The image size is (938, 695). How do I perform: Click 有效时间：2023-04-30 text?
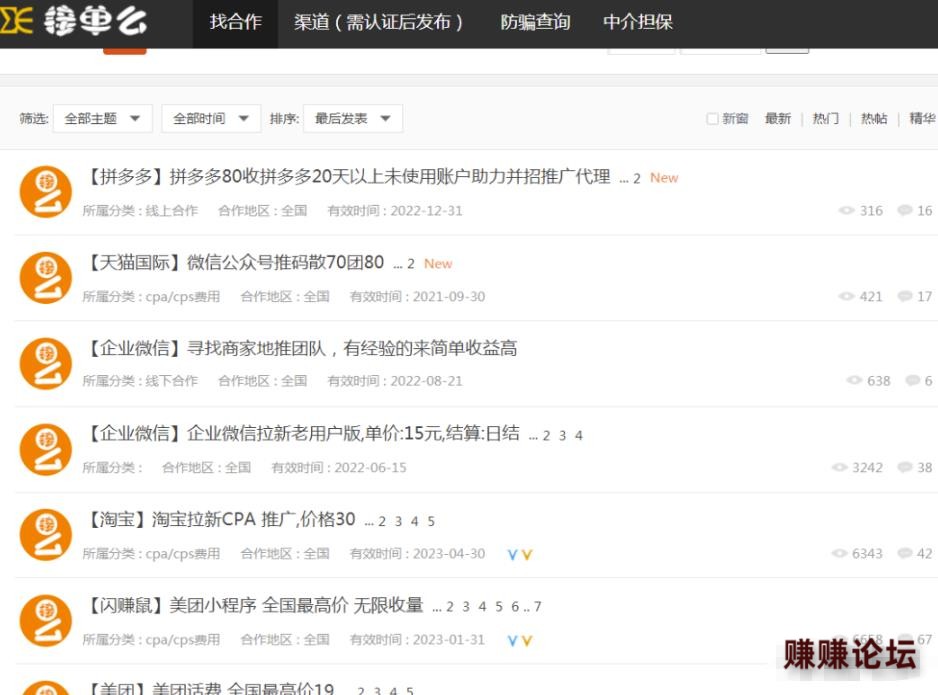click(418, 554)
